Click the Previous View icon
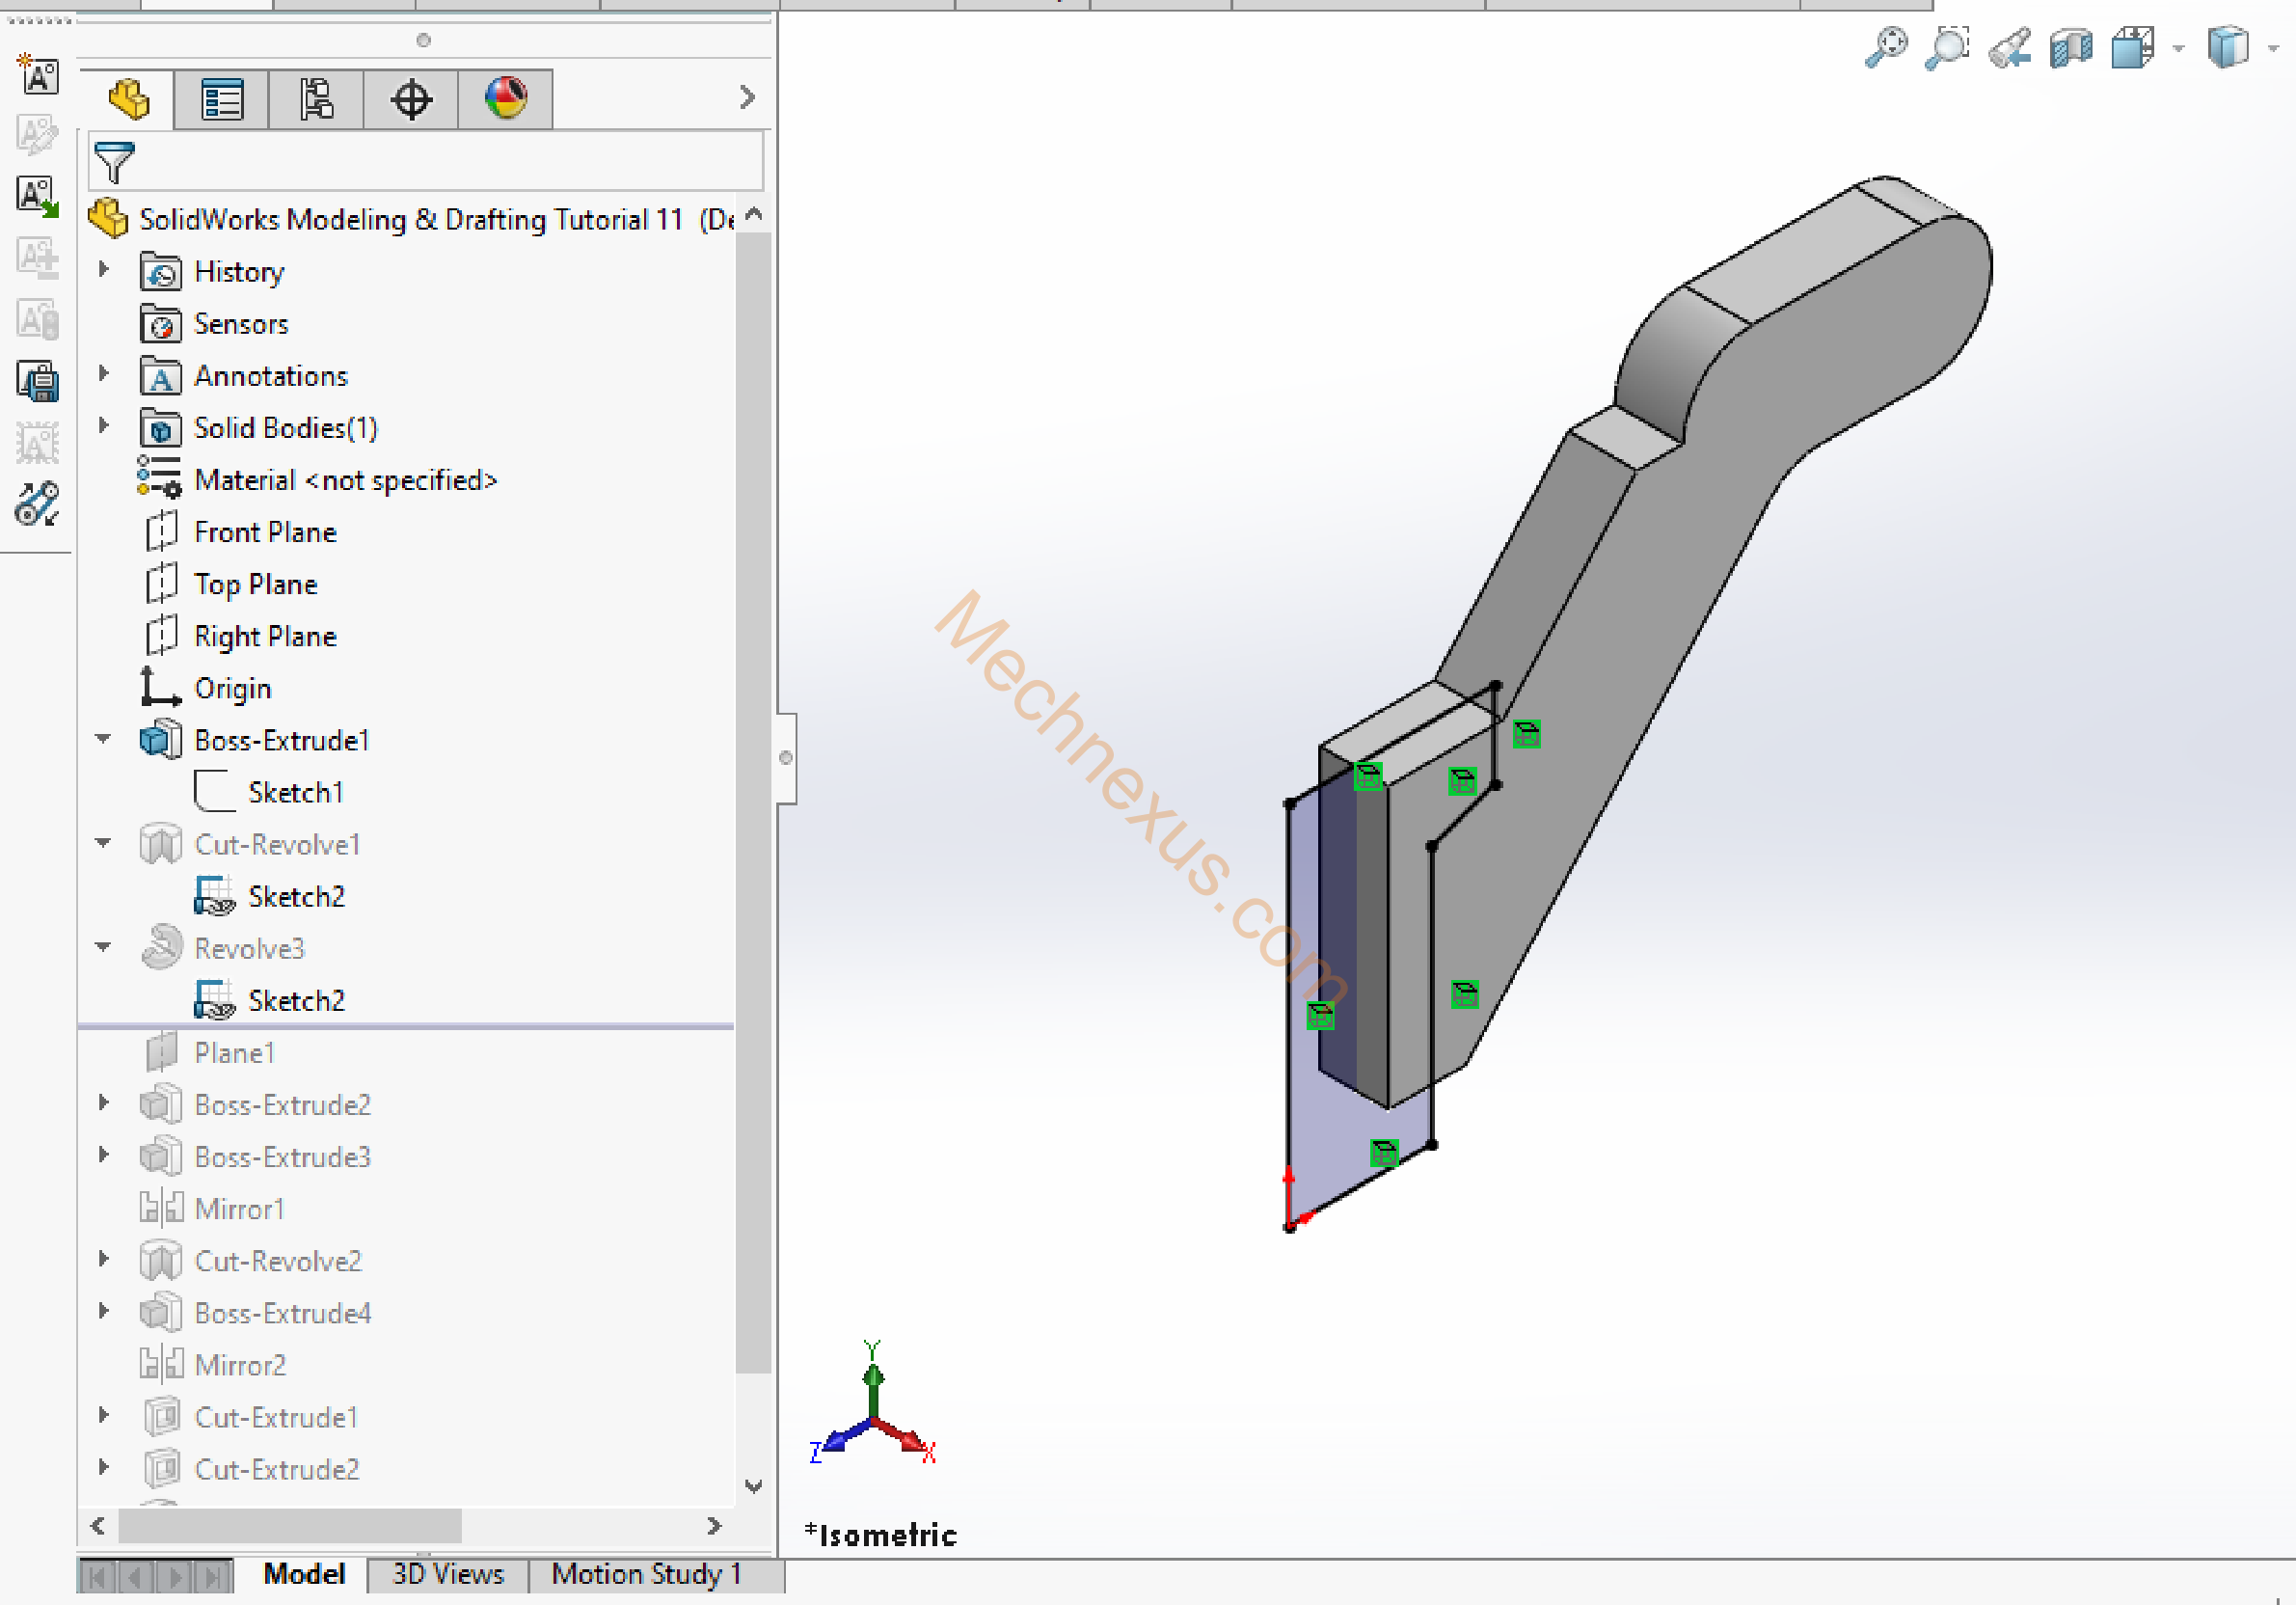 (2009, 47)
